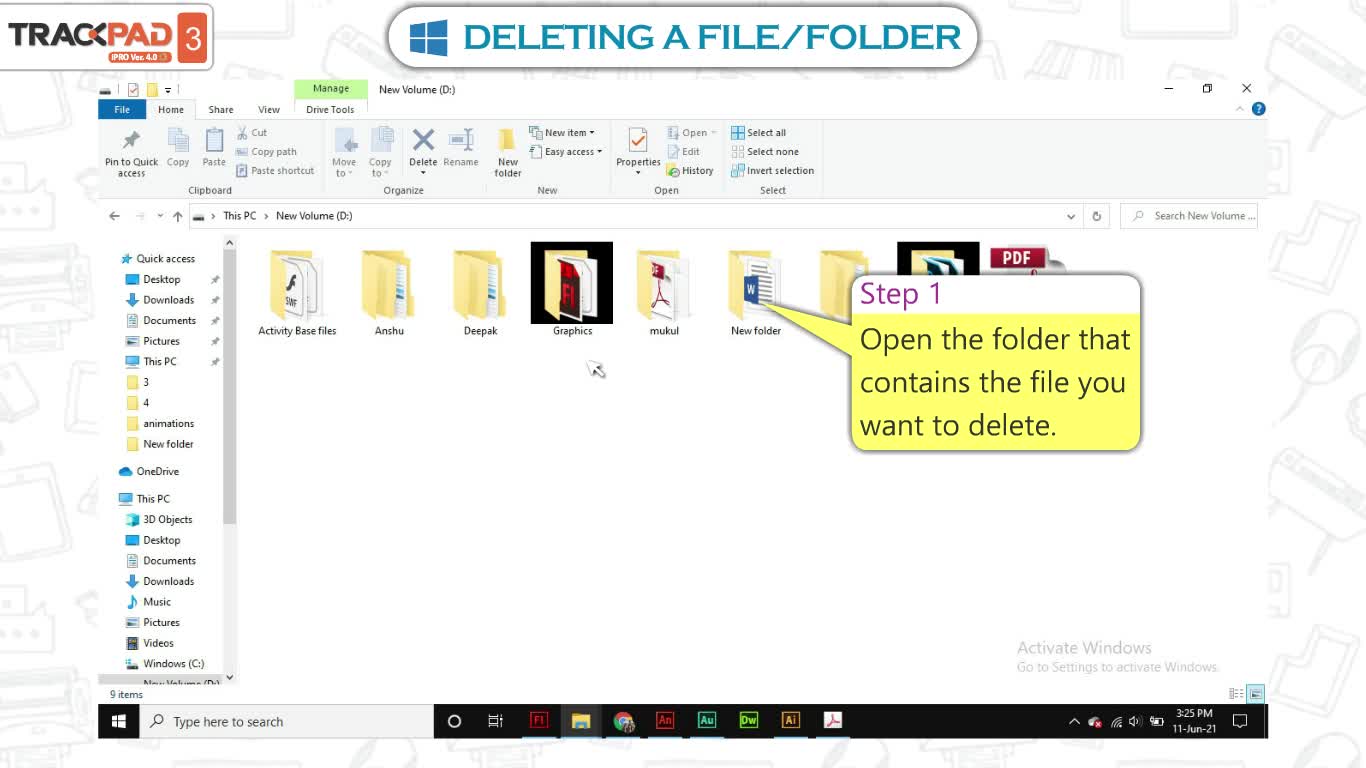Open Adobe Animate from the taskbar
The height and width of the screenshot is (768, 1366).
point(665,721)
